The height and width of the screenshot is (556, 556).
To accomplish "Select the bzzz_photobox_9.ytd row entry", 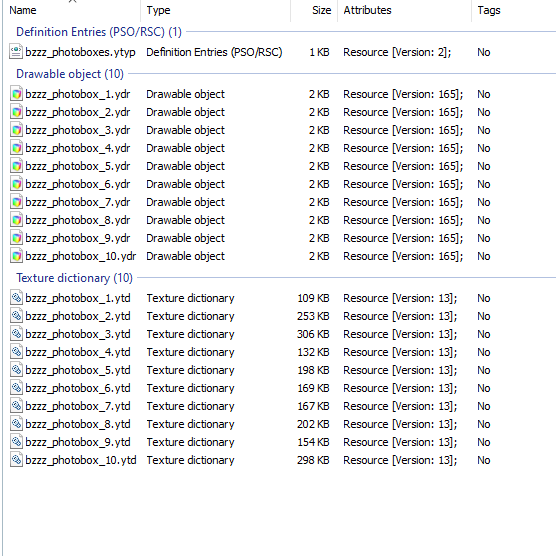I will (x=279, y=442).
